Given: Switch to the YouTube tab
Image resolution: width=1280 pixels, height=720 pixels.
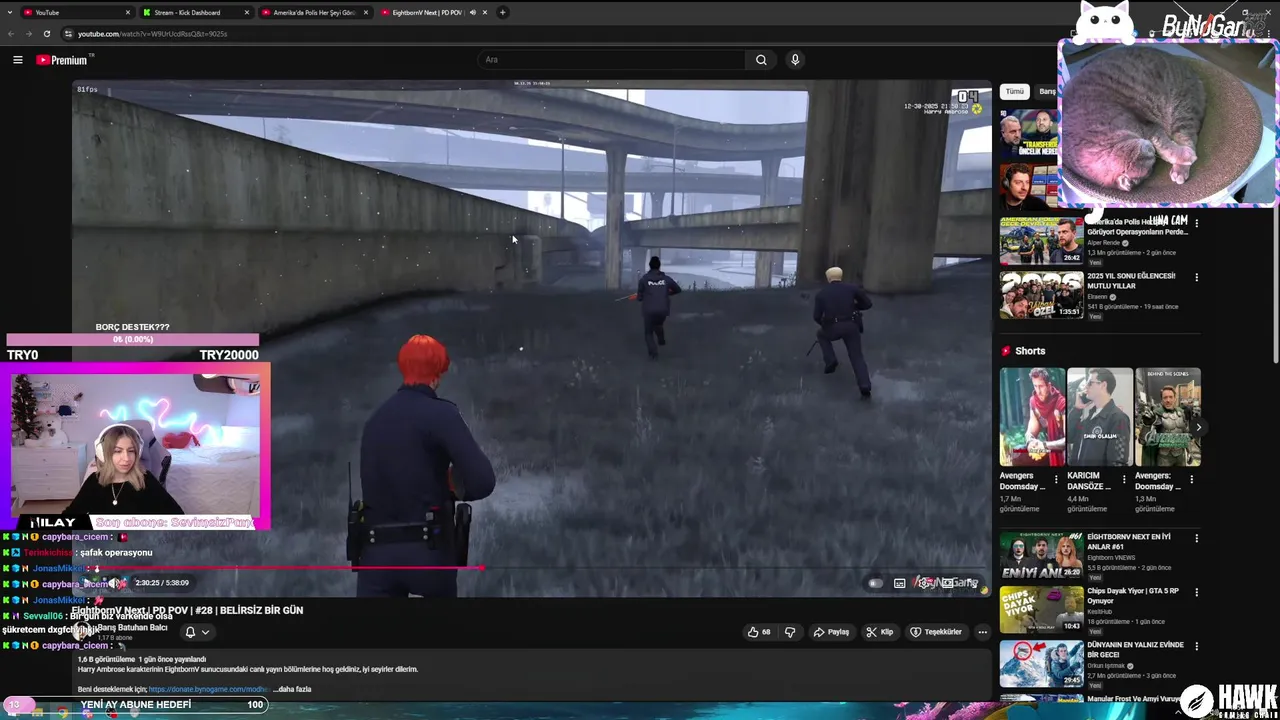Looking at the screenshot, I should 78,12.
